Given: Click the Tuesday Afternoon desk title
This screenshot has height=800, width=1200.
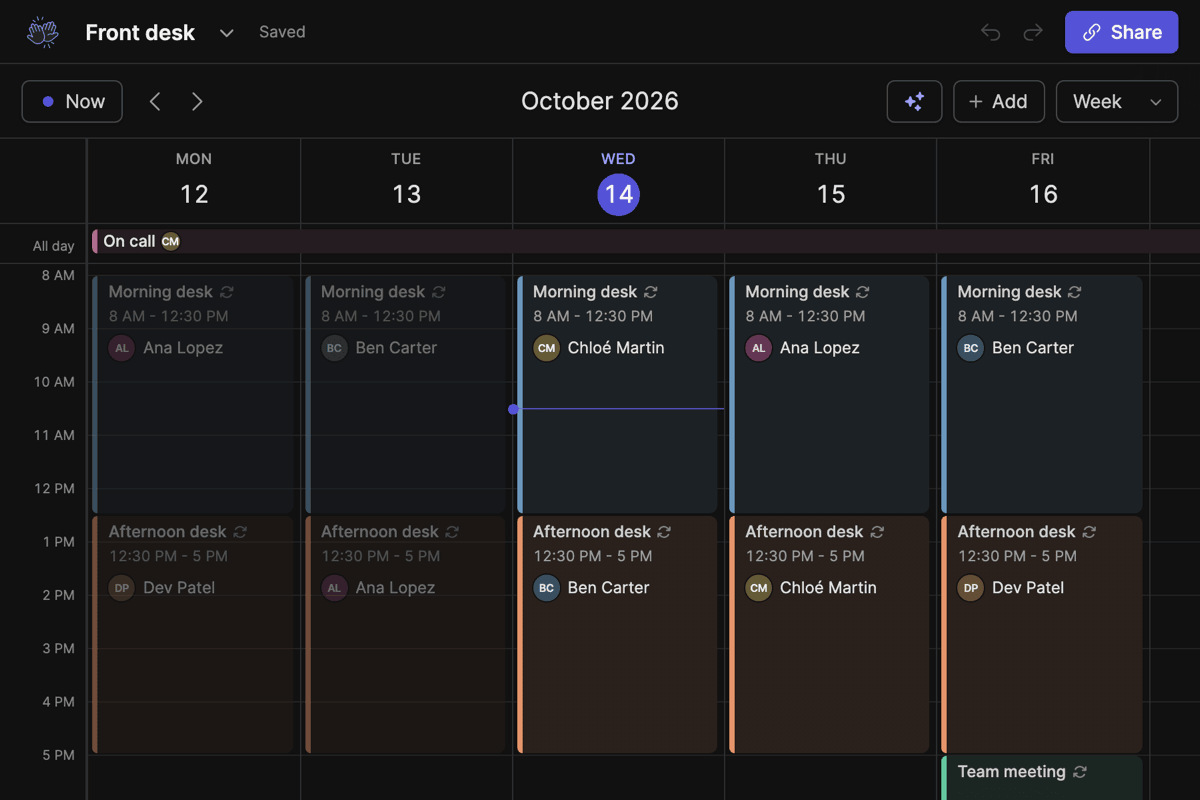Looking at the screenshot, I should click(x=380, y=532).
